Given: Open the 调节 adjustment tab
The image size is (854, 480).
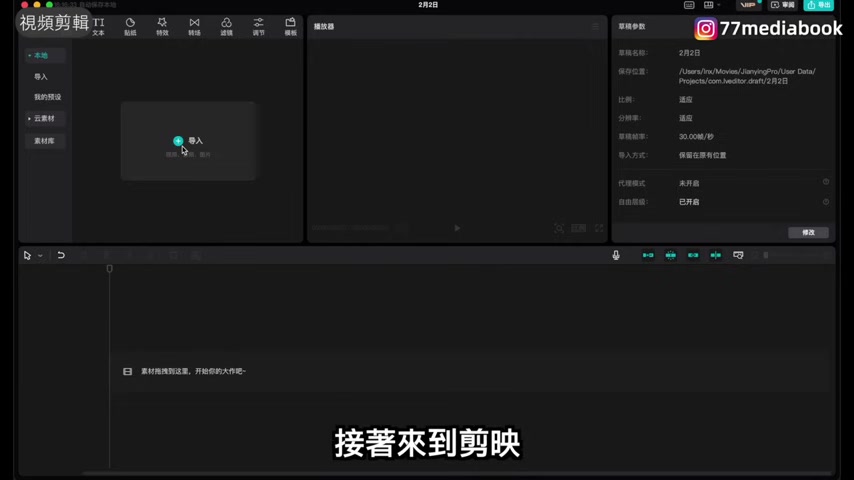Looking at the screenshot, I should point(259,26).
